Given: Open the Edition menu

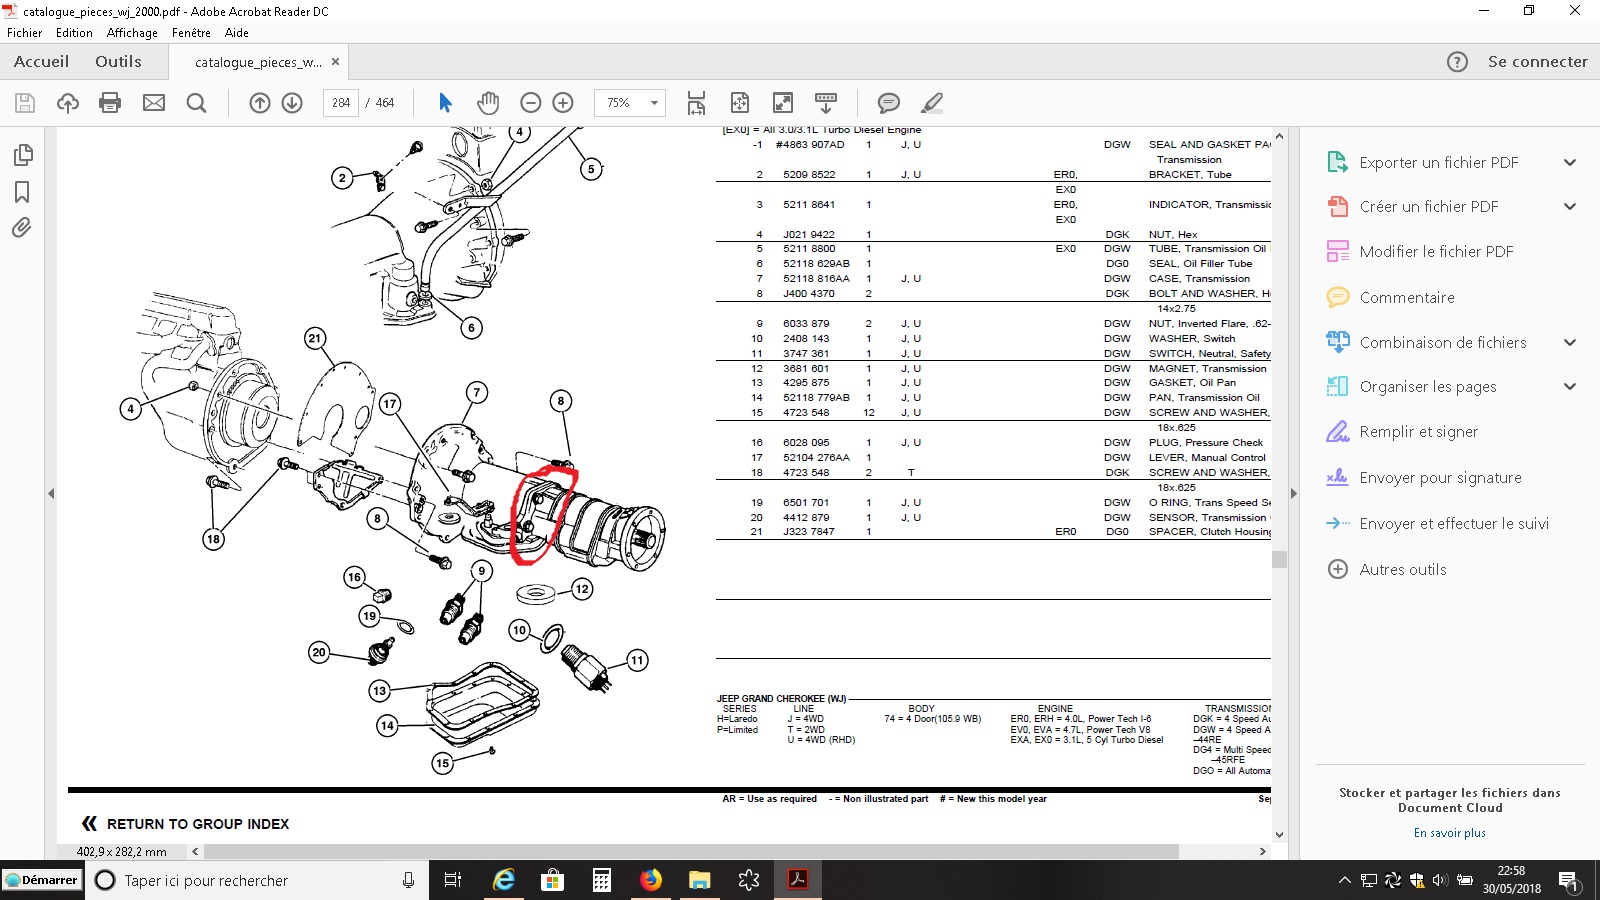Looking at the screenshot, I should coord(74,32).
